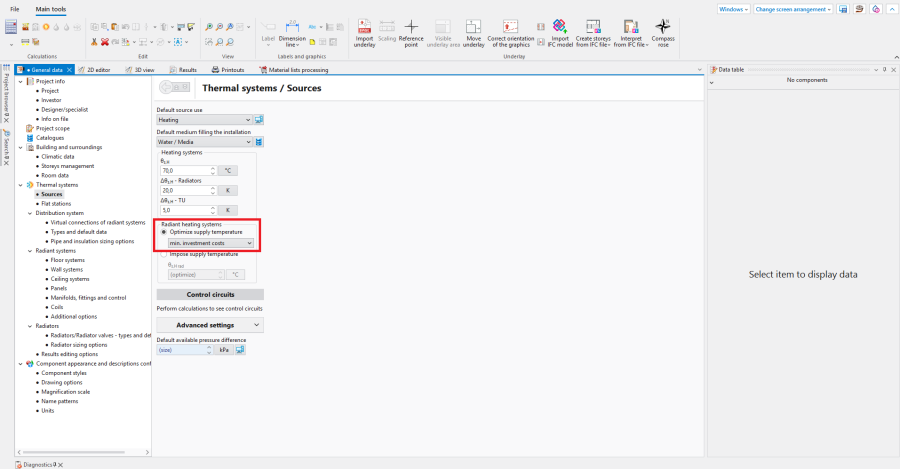
Task: Click the Default available pressure difference field
Action: [185, 350]
